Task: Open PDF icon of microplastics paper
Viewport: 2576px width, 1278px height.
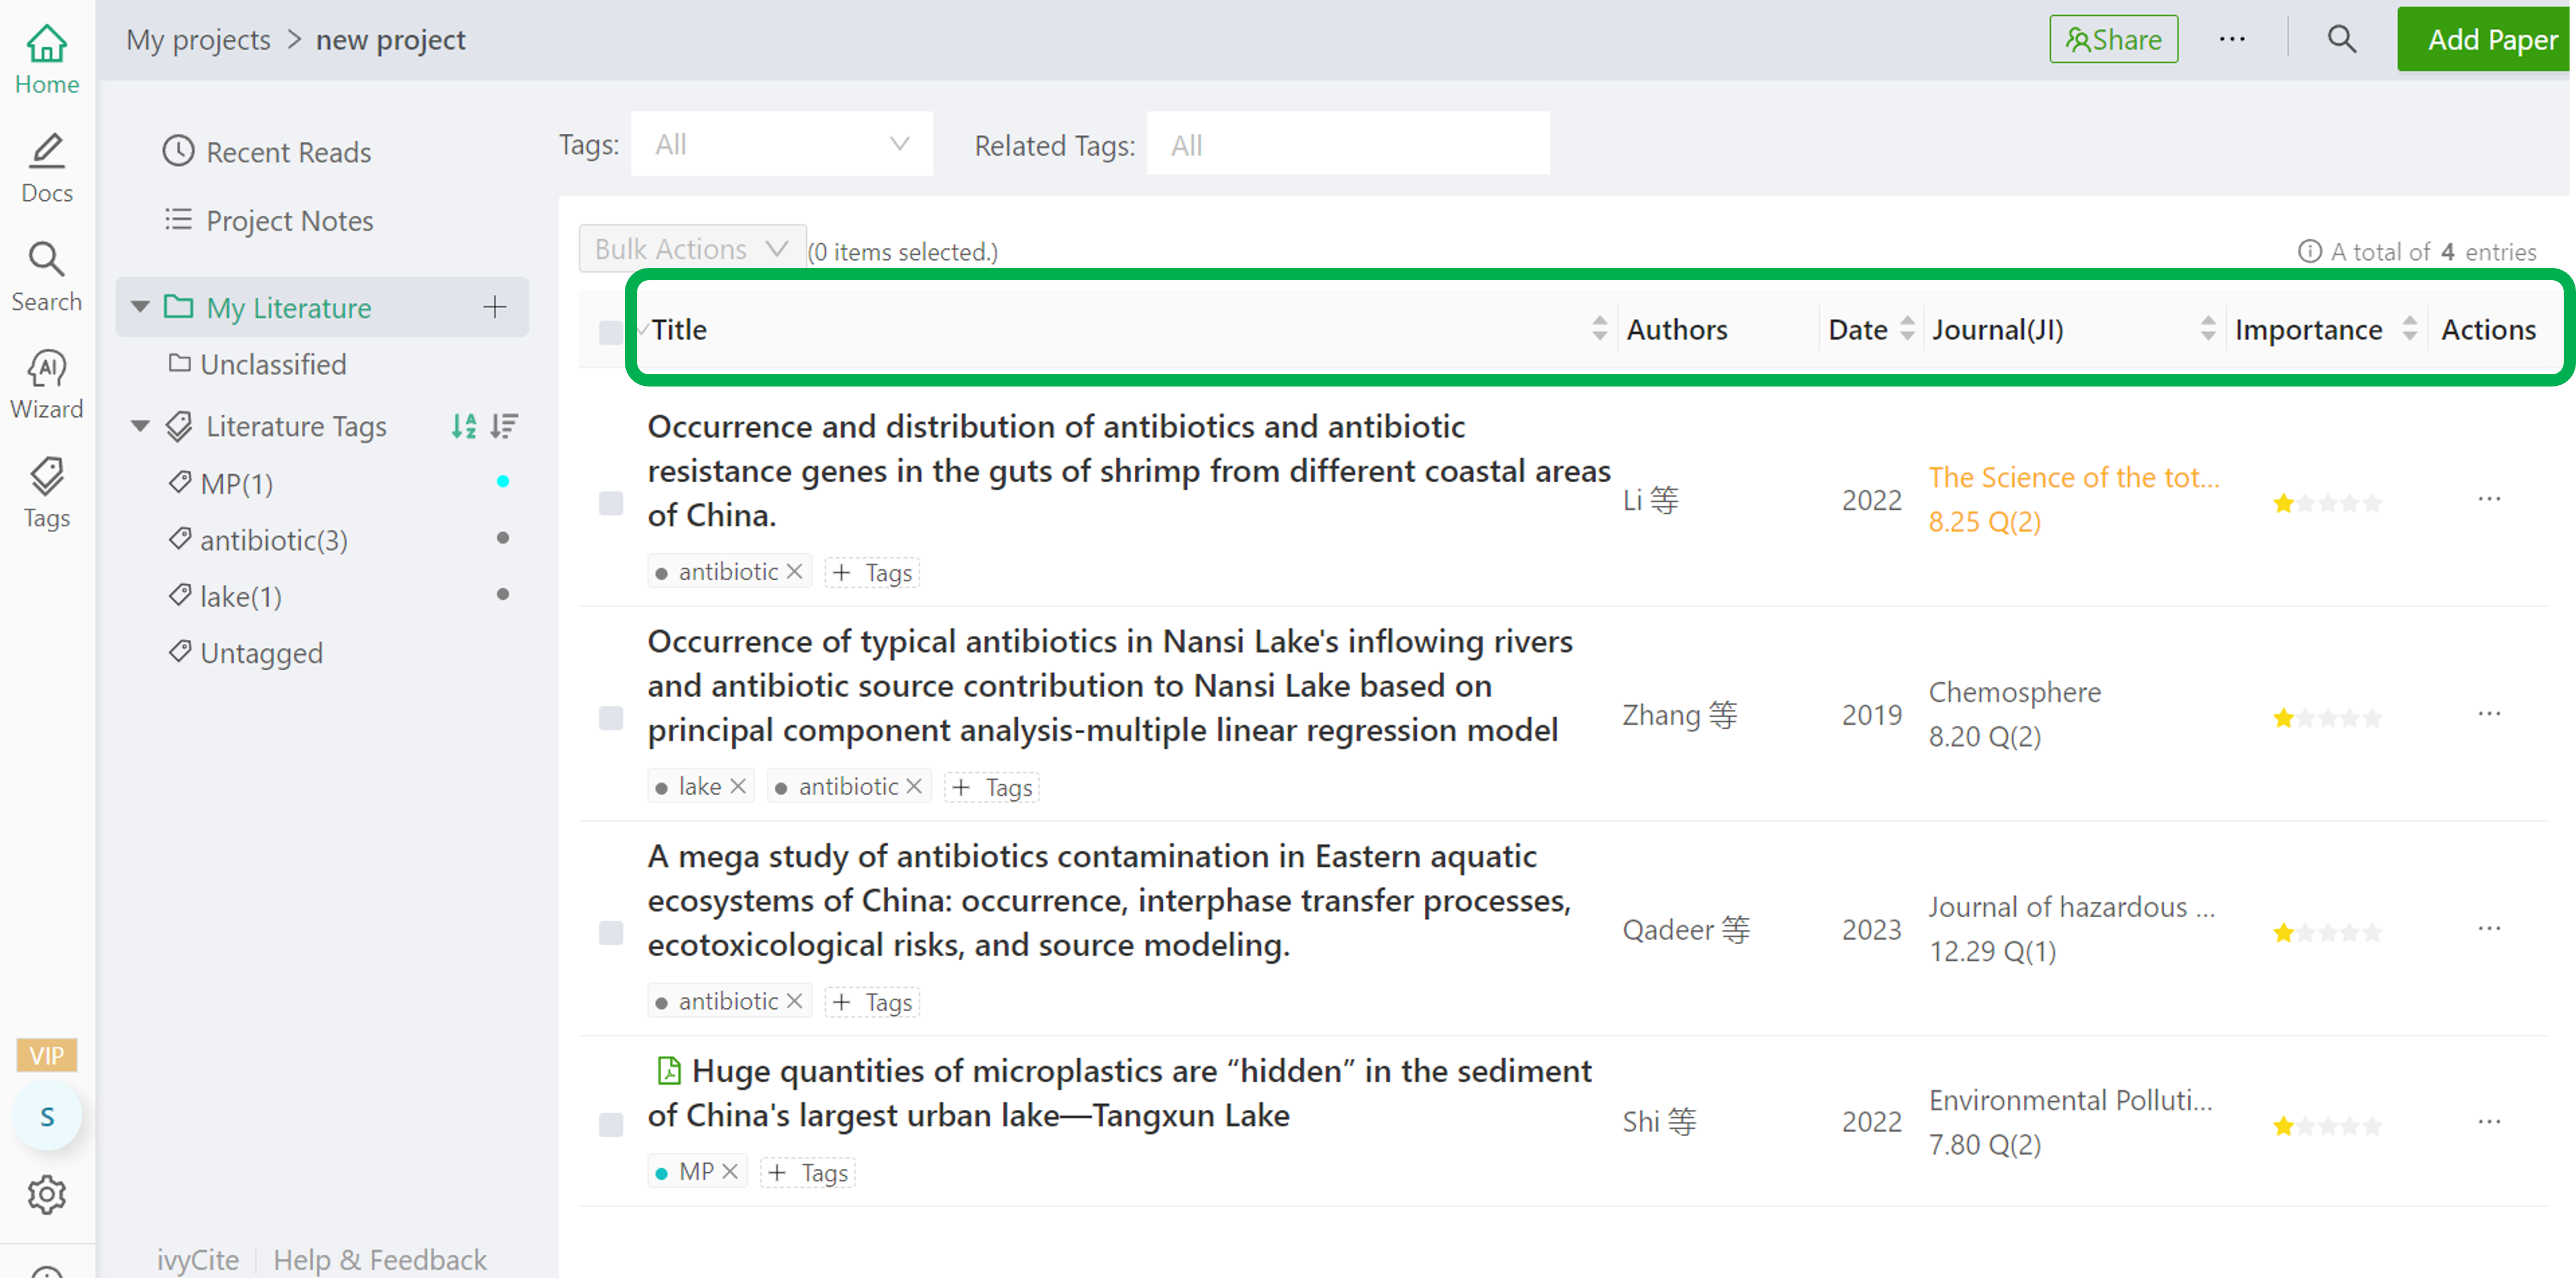Action: [668, 1071]
